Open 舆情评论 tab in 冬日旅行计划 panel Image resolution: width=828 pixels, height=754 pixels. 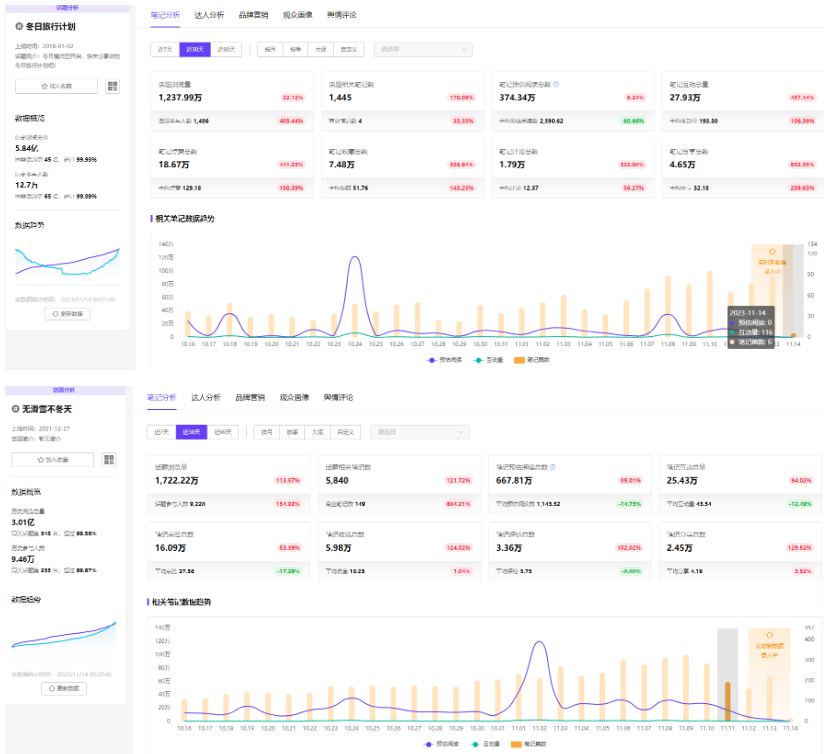click(342, 15)
